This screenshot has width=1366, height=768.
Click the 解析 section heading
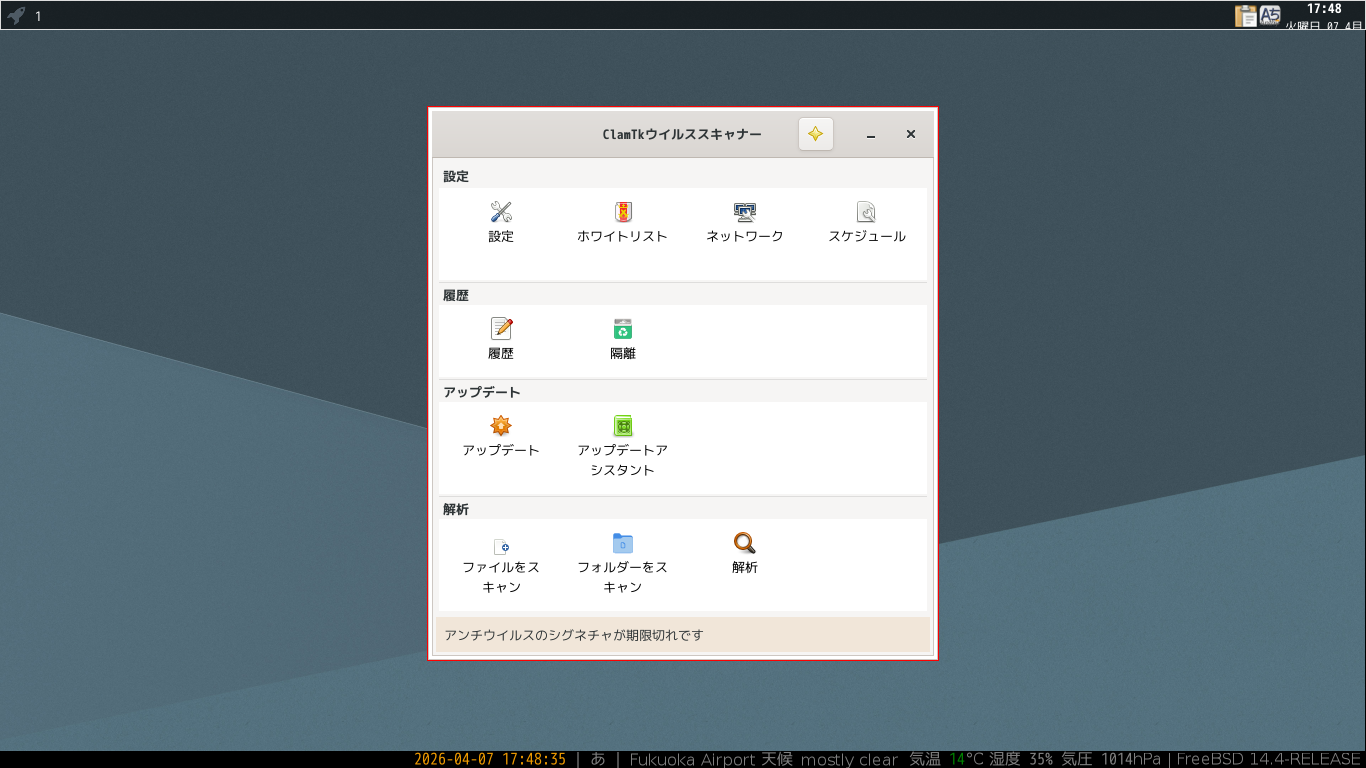[x=456, y=509]
